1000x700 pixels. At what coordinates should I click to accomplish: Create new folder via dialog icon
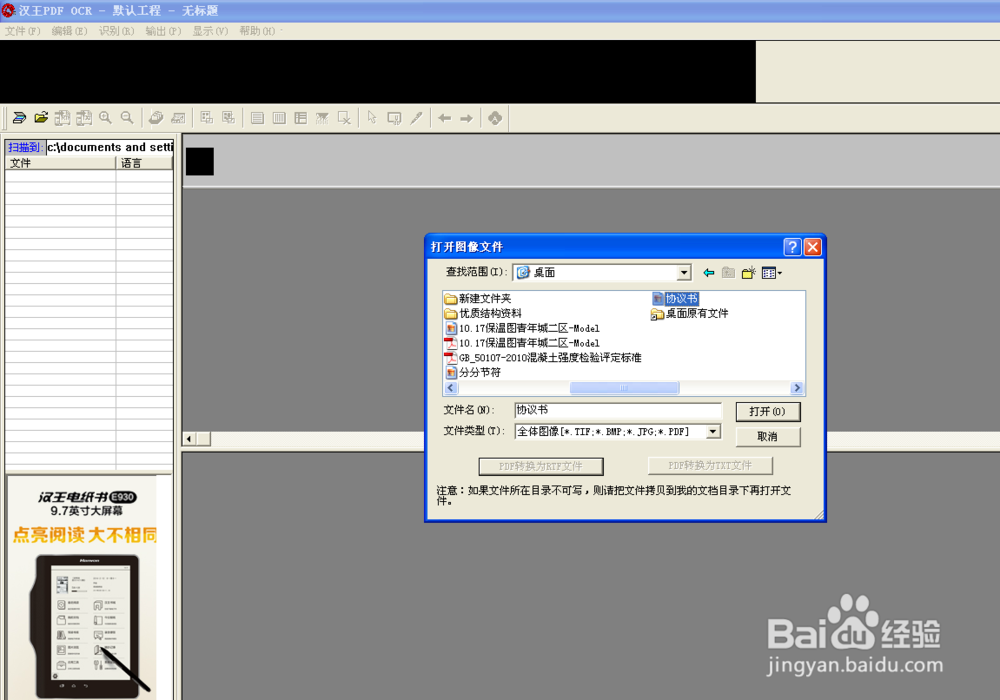[748, 273]
